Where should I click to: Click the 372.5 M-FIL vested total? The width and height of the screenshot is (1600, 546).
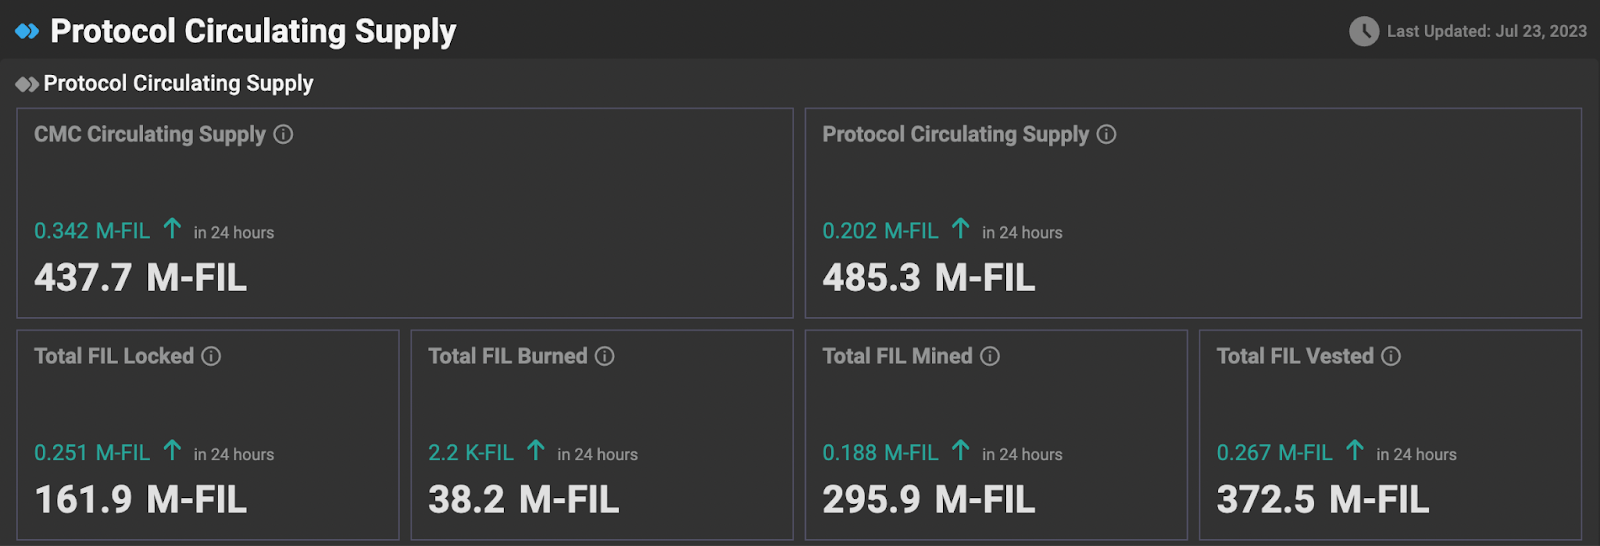click(1322, 500)
